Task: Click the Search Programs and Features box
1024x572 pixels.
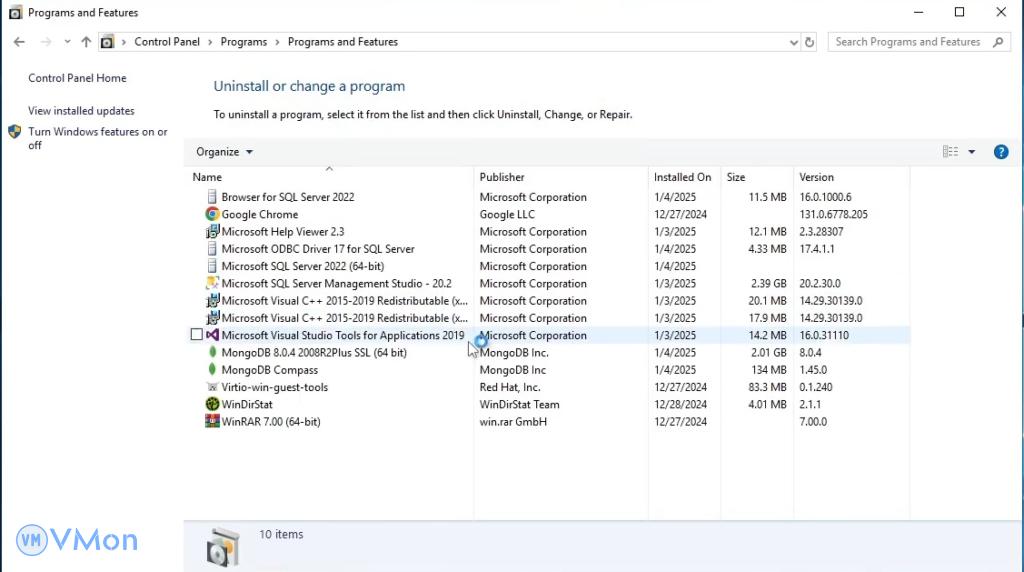Action: pos(908,42)
